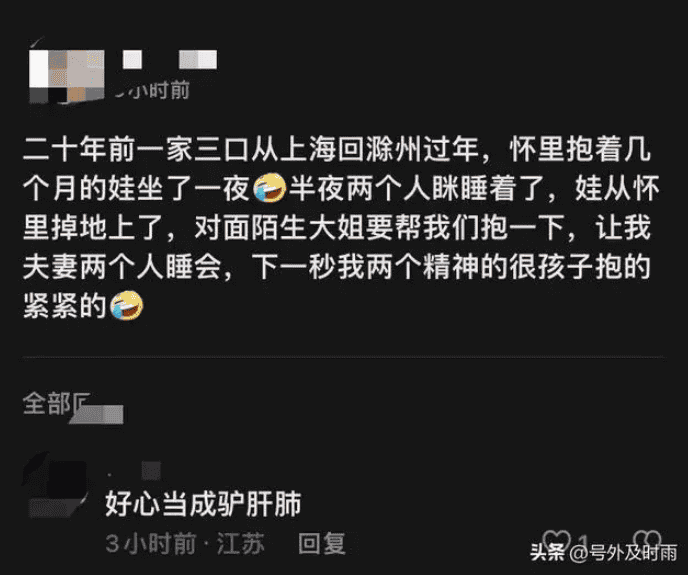This screenshot has height=575, width=688.
Task: Select the comment text 好心当成驴肝肺
Action: click(203, 504)
